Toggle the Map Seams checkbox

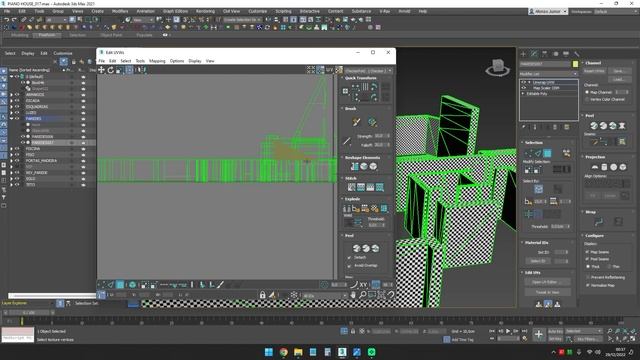tap(587, 252)
